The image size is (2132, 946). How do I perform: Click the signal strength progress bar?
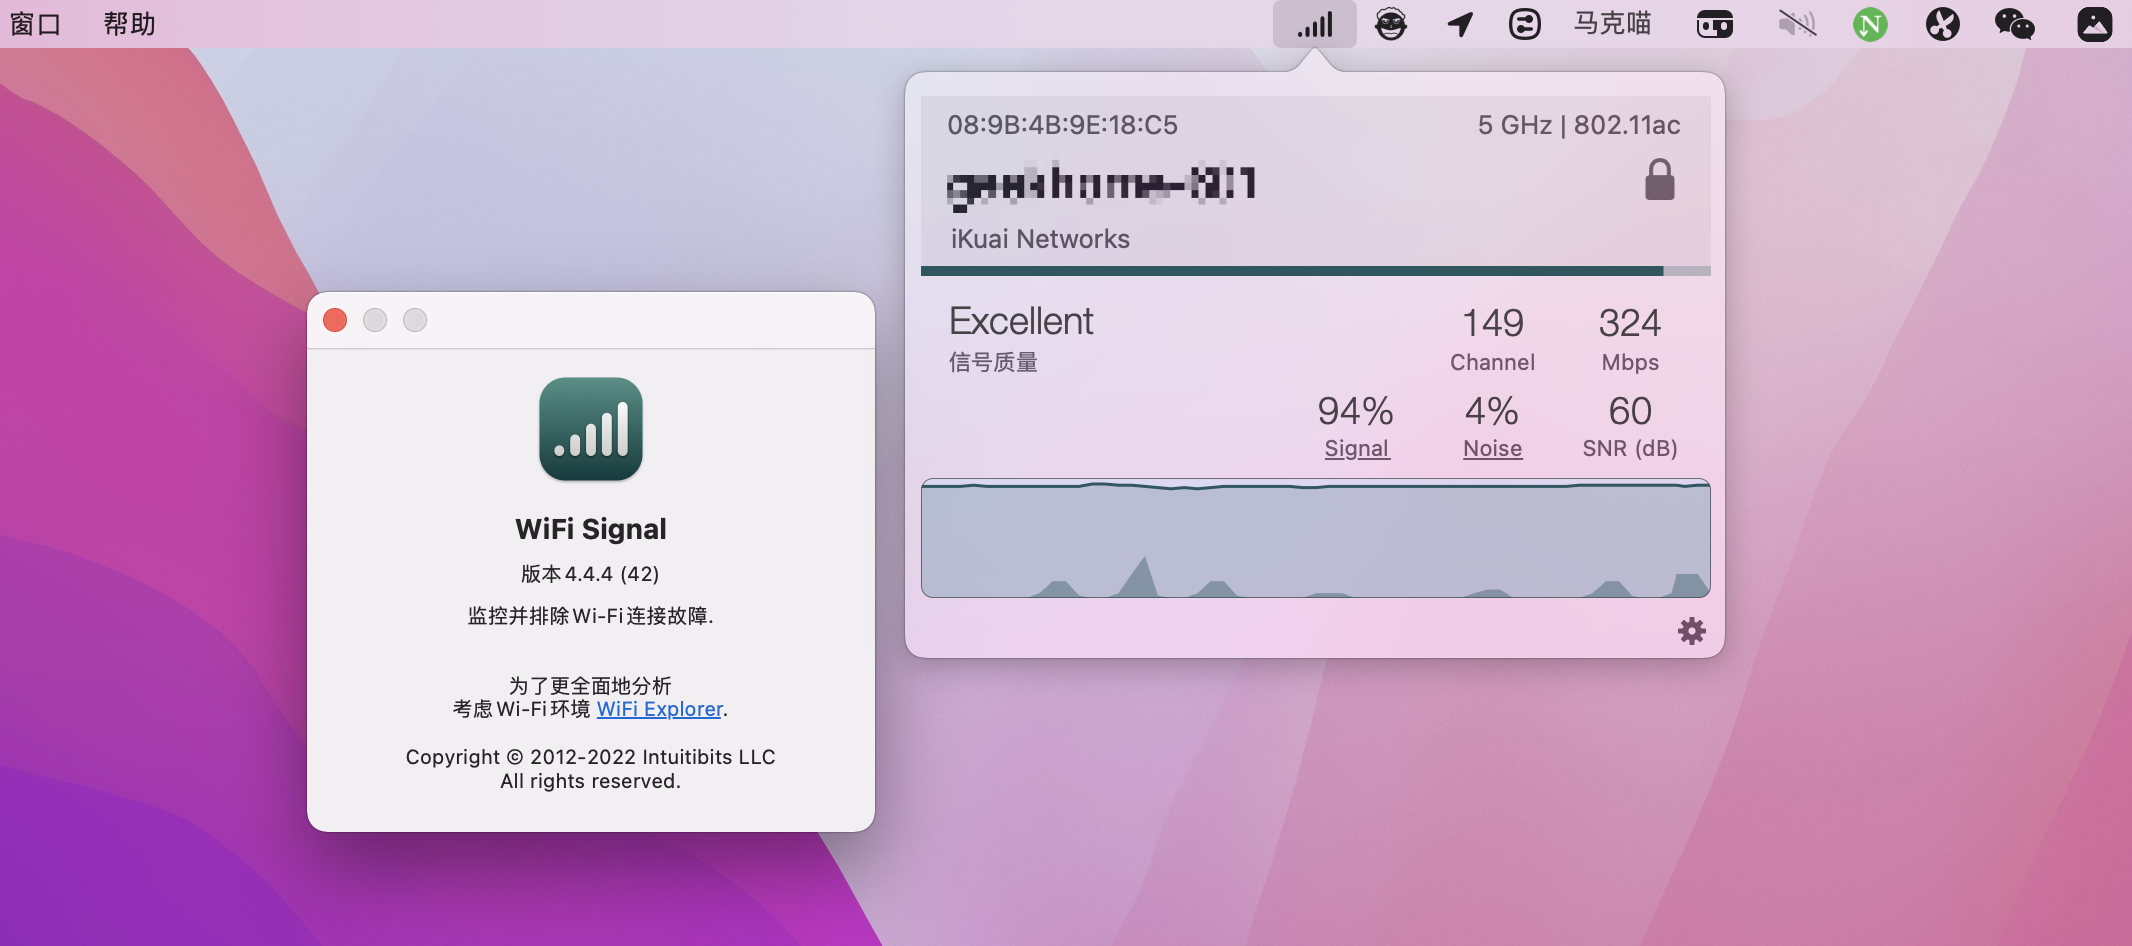pos(1315,271)
